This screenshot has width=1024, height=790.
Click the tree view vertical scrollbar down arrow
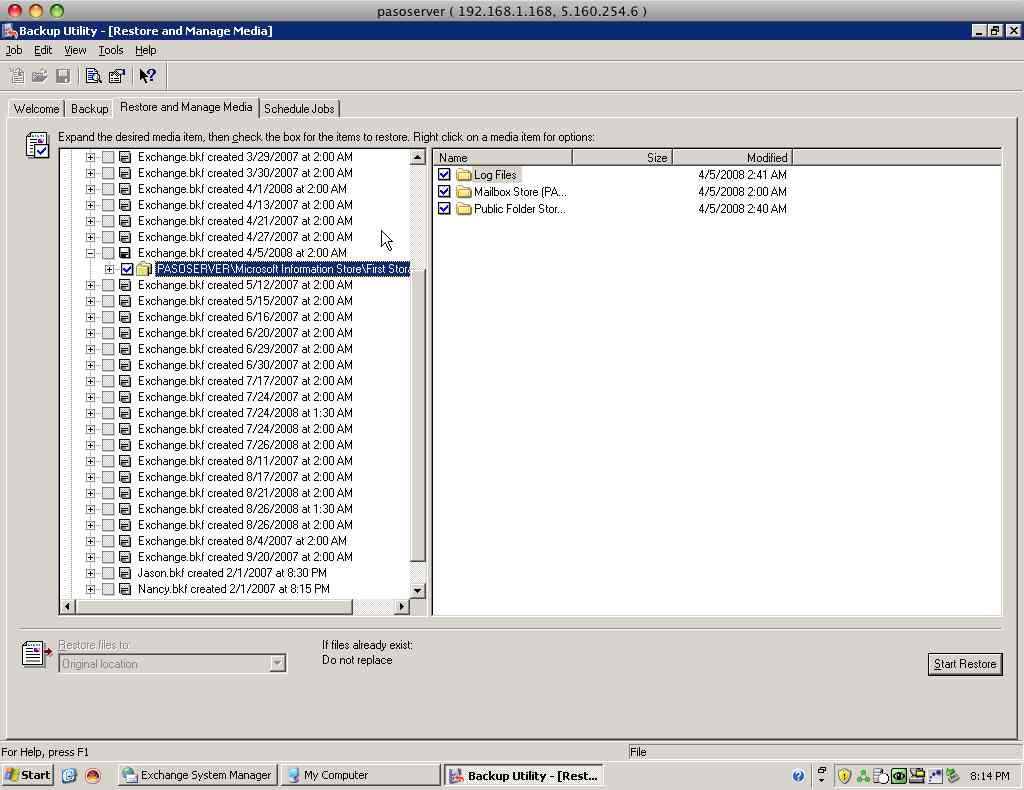[419, 590]
